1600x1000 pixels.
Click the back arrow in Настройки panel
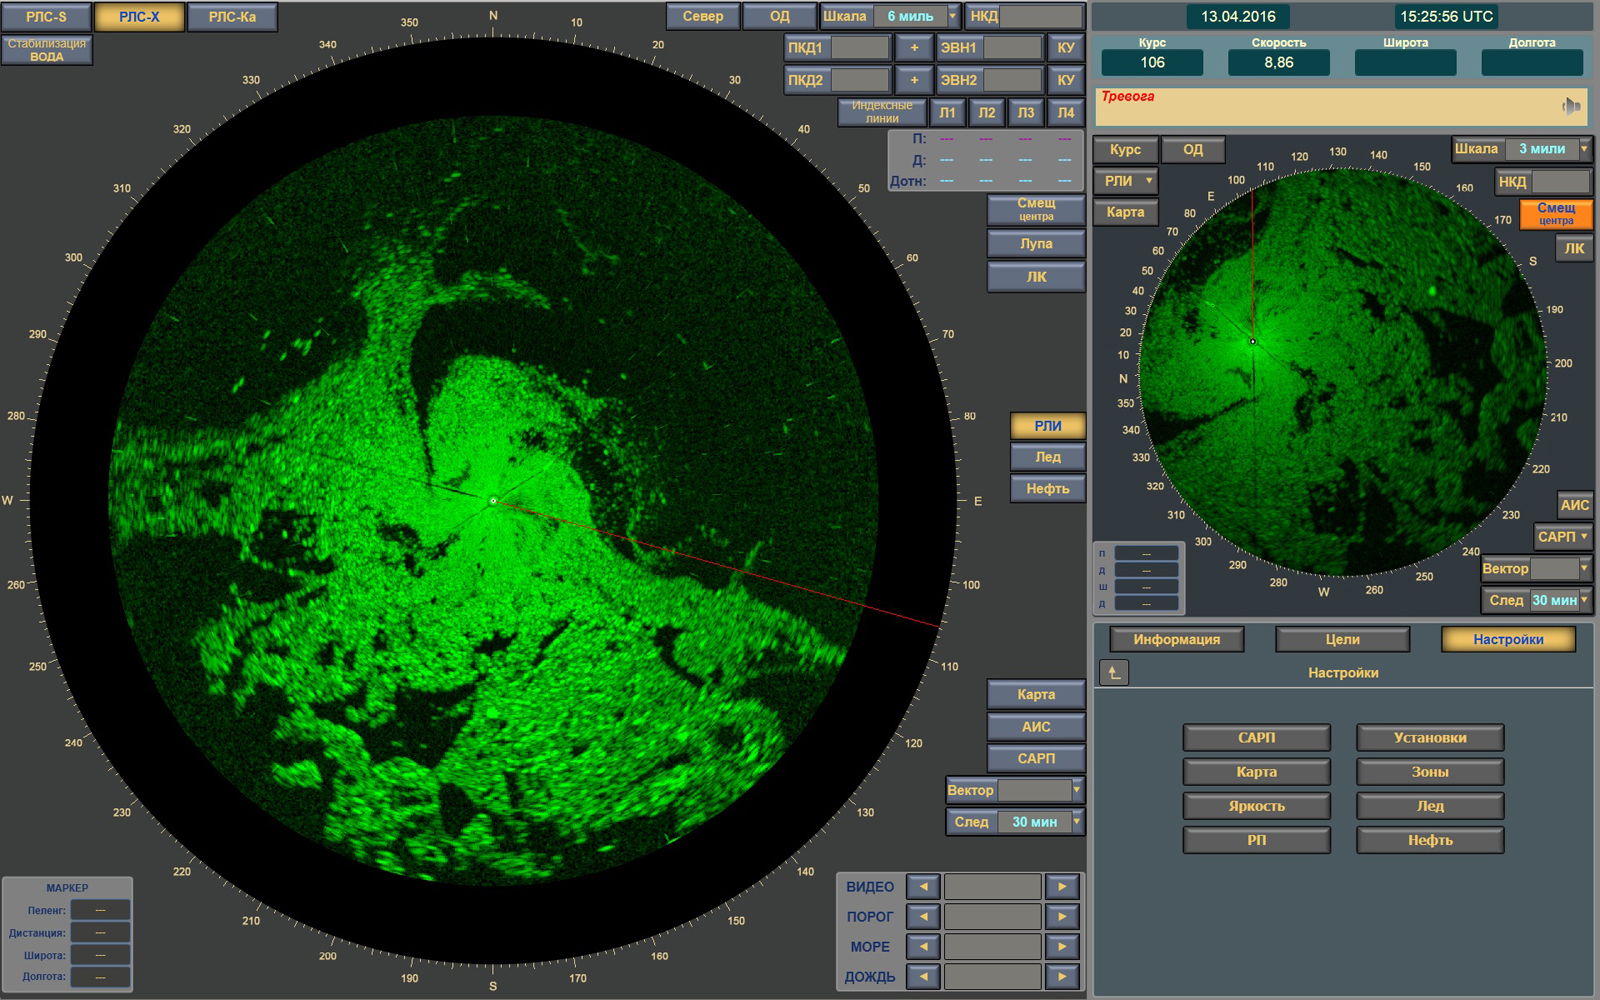(1114, 673)
